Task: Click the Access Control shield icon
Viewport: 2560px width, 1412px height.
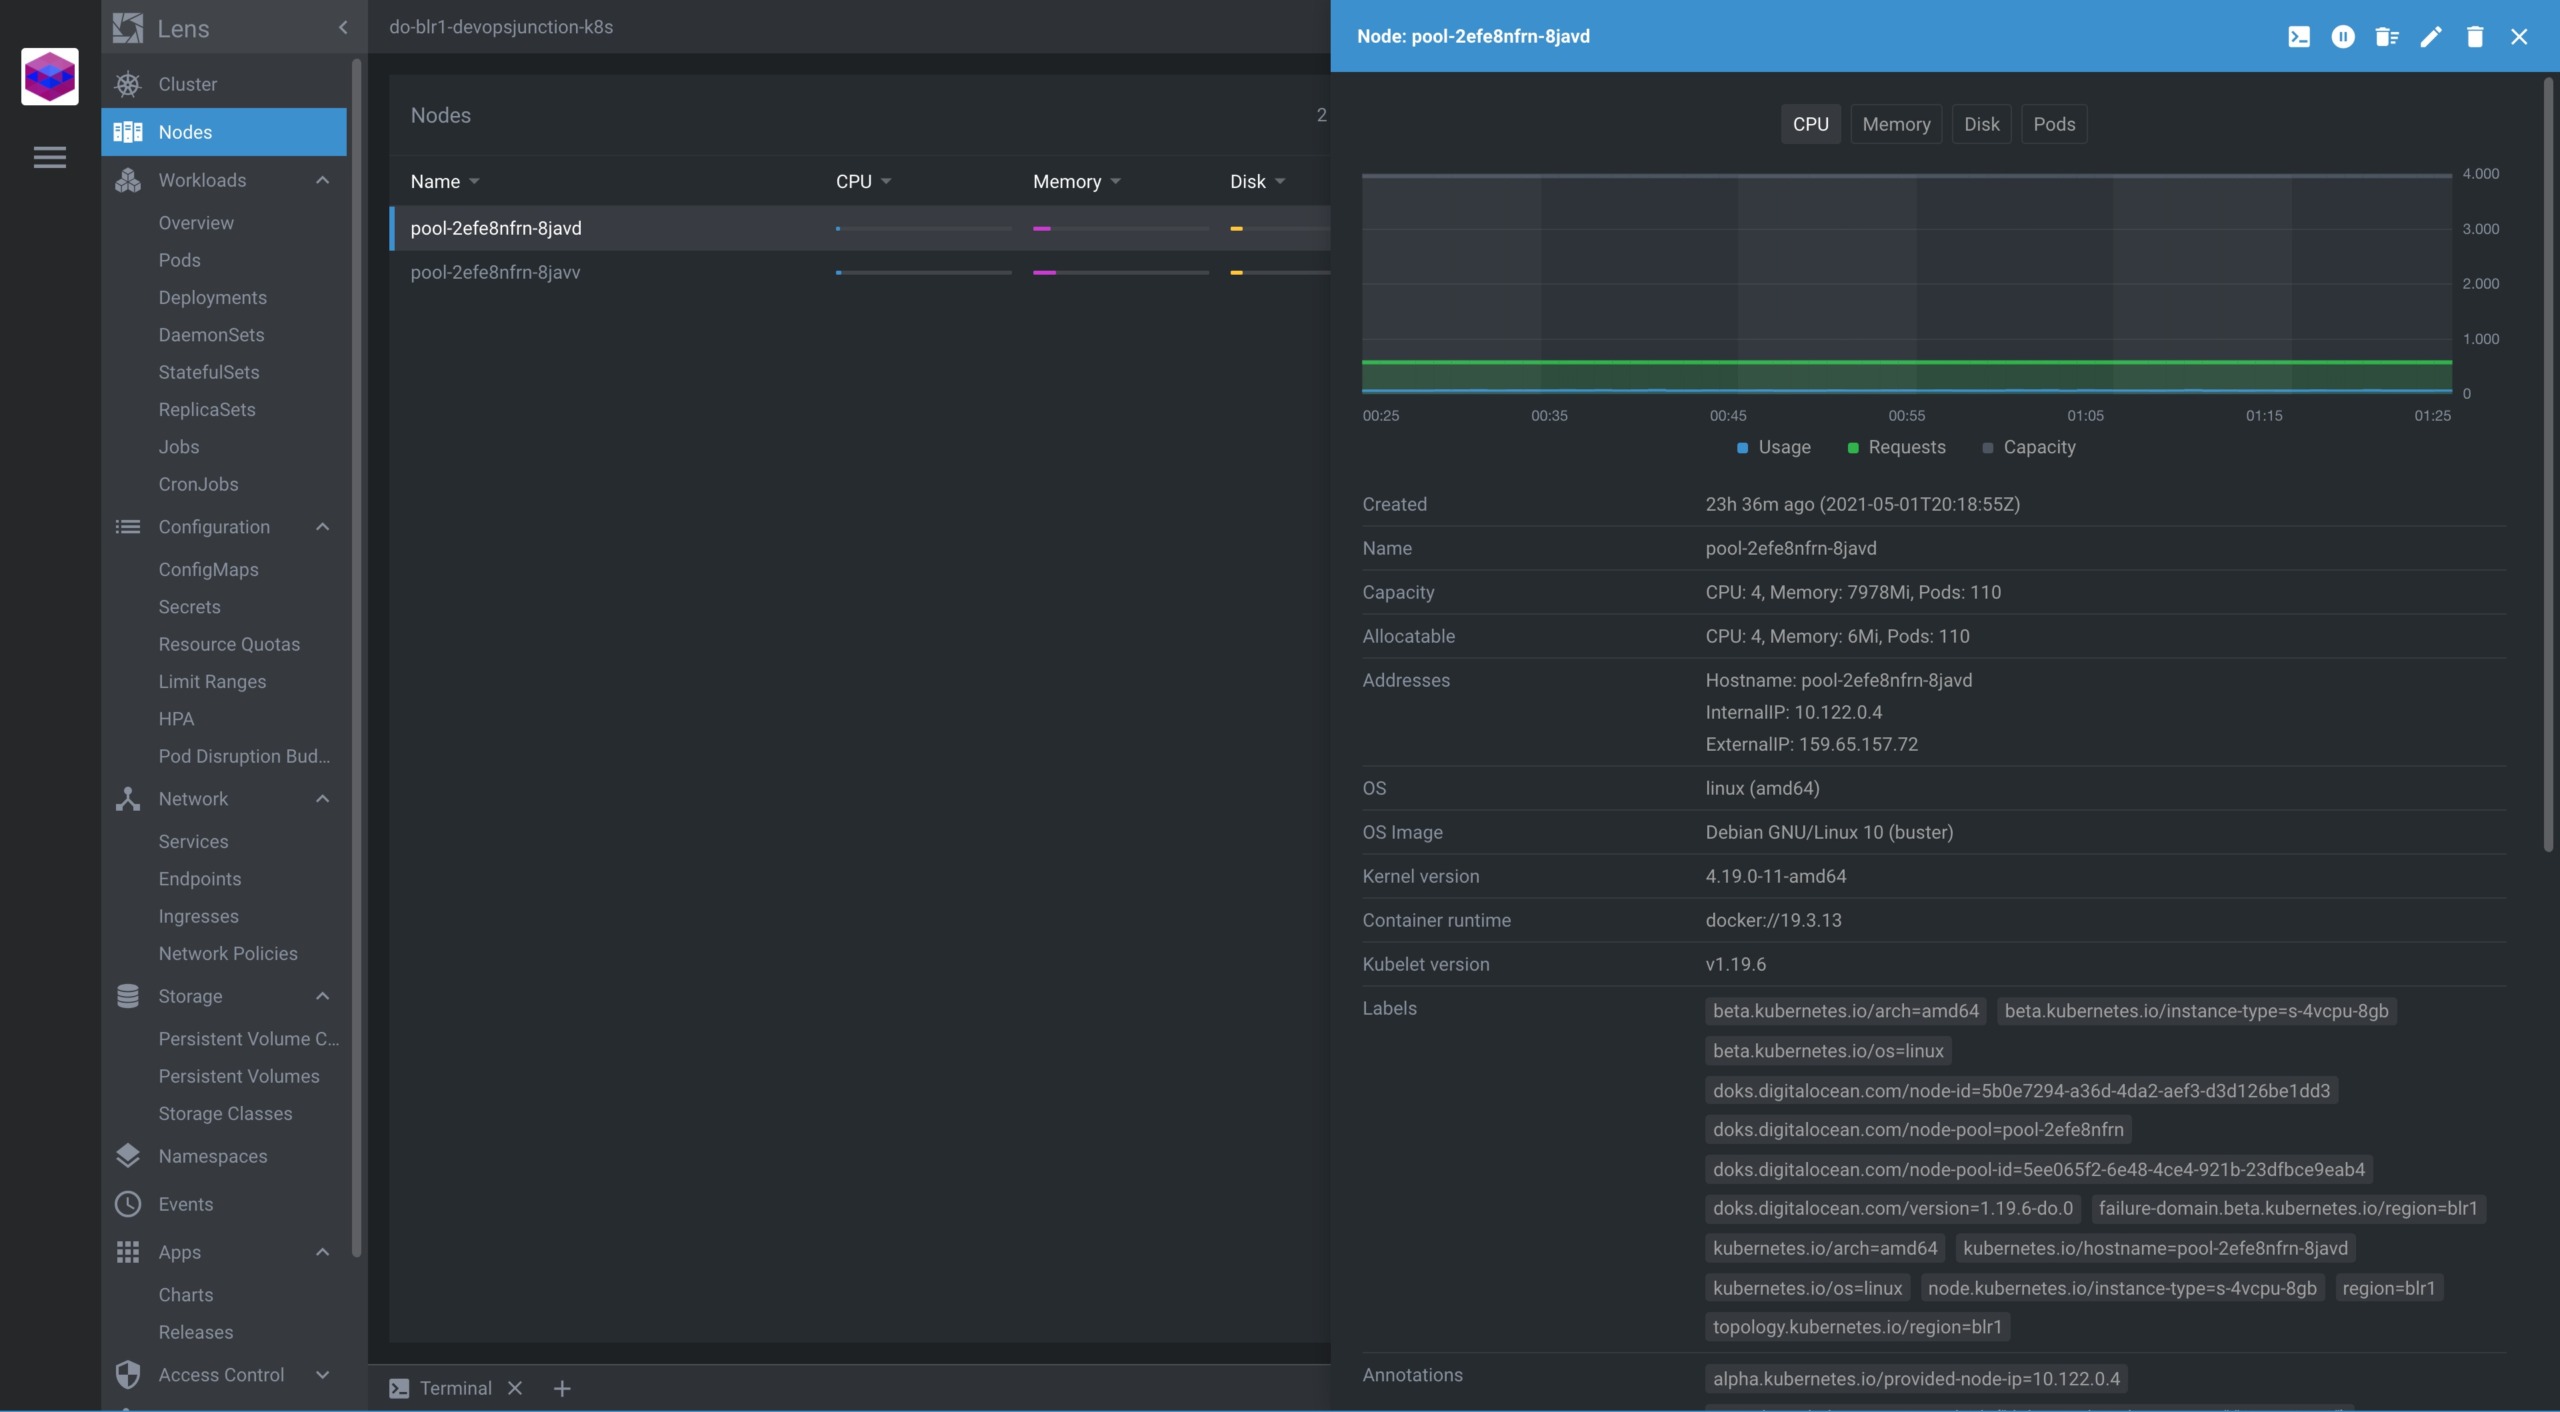Action: pyautogui.click(x=128, y=1375)
